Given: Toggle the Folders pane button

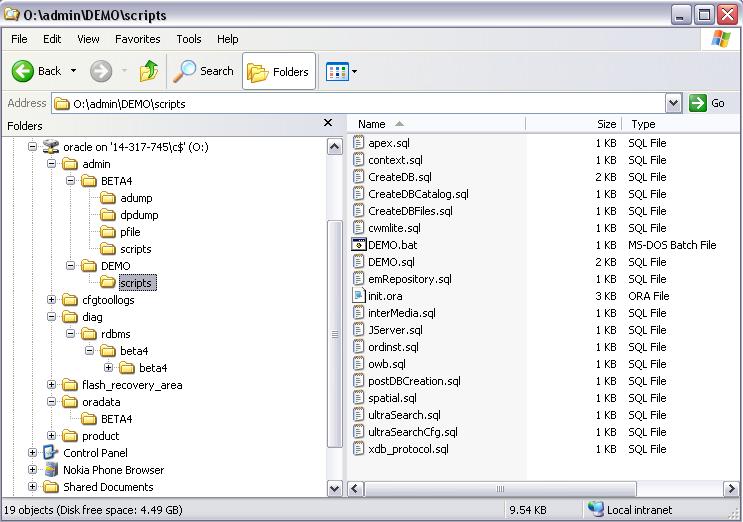Looking at the screenshot, I should click(x=279, y=72).
